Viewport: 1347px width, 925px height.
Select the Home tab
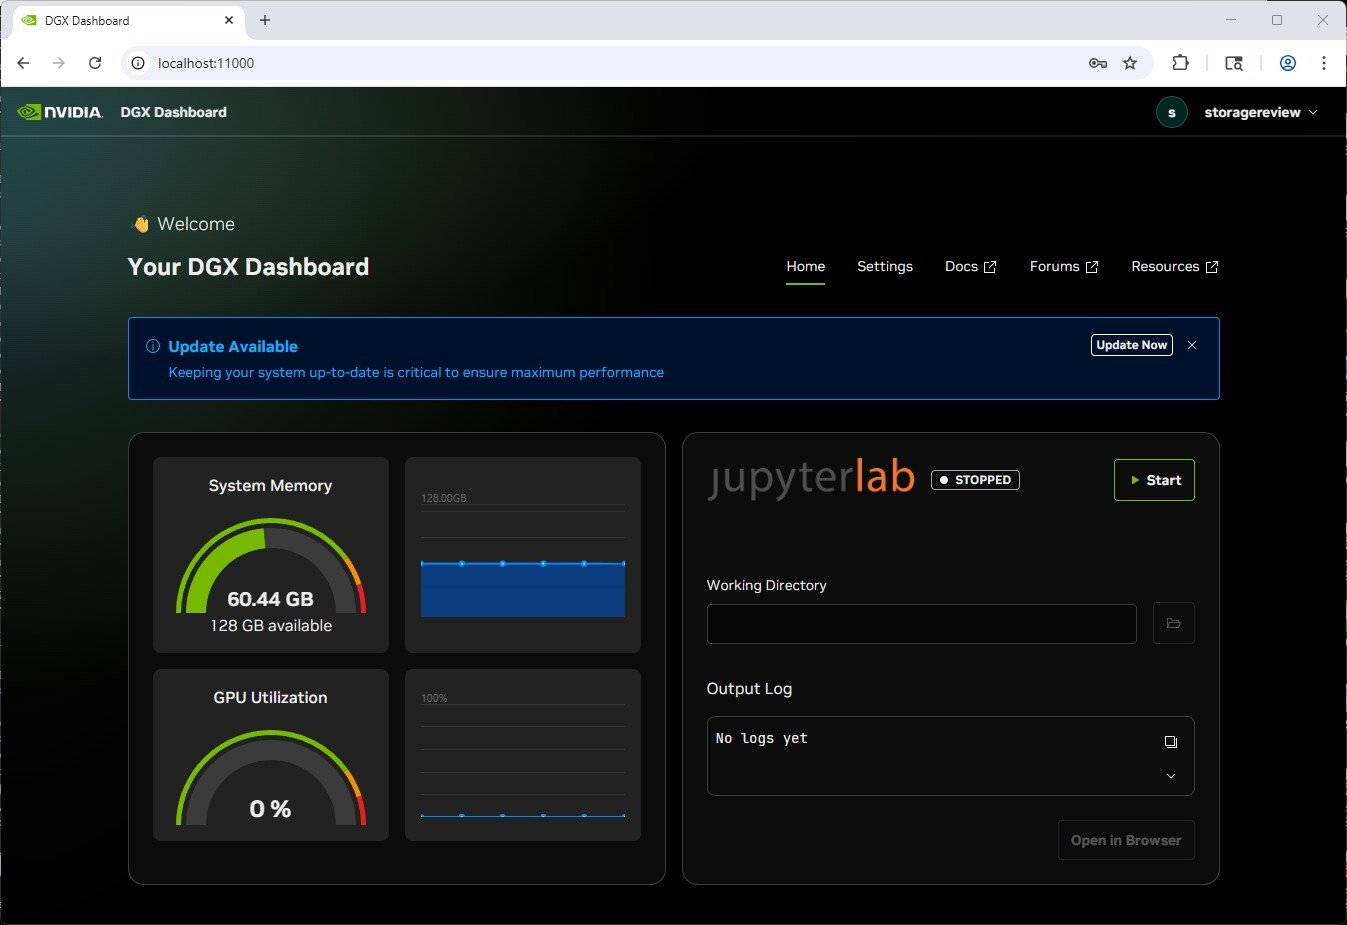805,266
